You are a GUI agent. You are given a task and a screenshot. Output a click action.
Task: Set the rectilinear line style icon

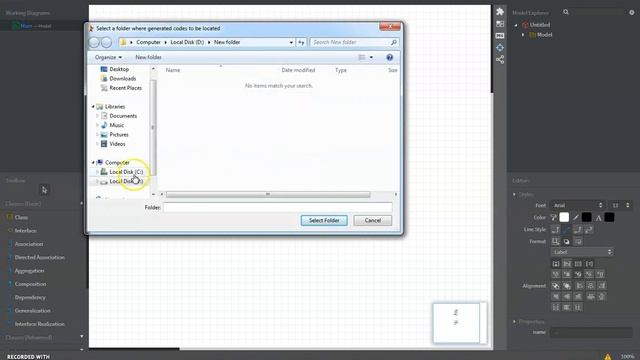click(x=556, y=230)
